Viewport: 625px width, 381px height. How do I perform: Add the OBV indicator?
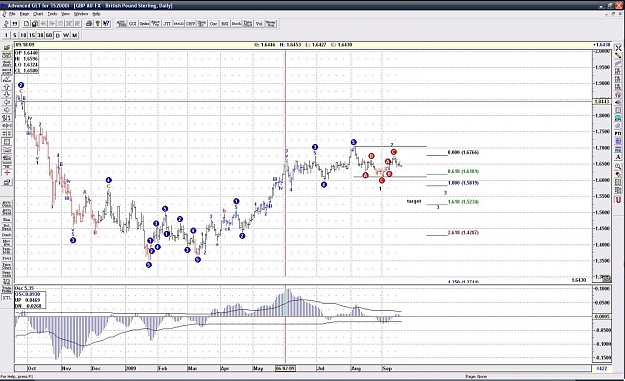(x=190, y=24)
